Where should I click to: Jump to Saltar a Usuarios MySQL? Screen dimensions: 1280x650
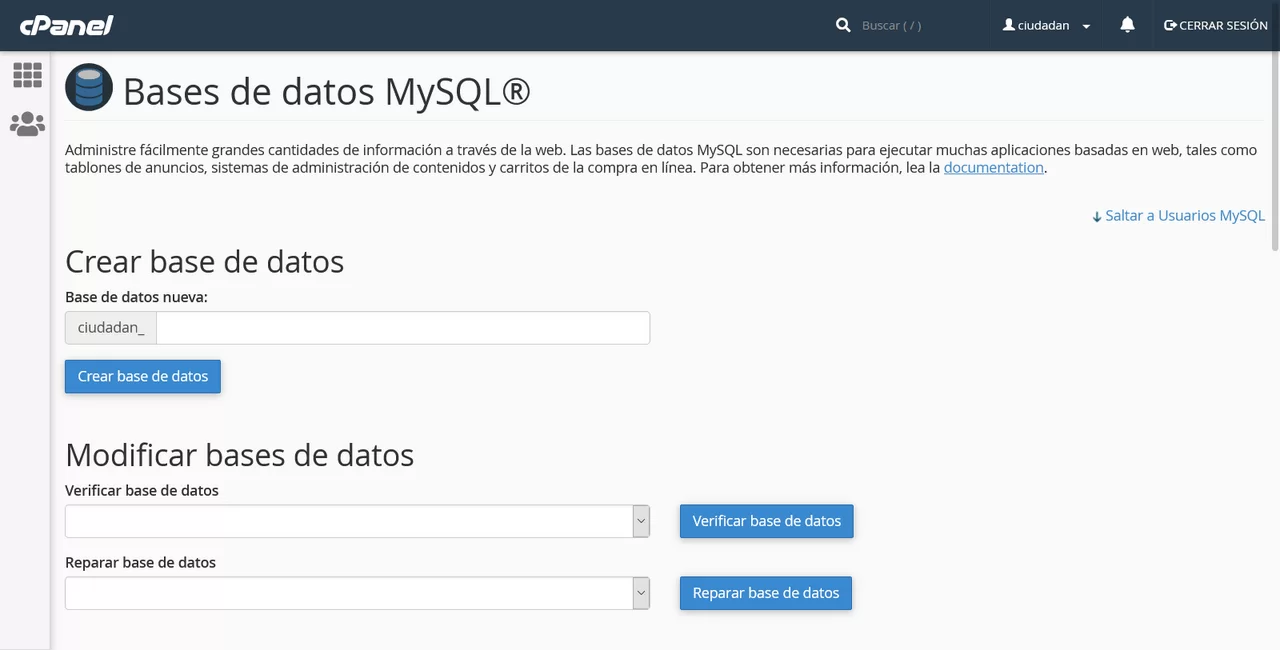tap(1178, 215)
